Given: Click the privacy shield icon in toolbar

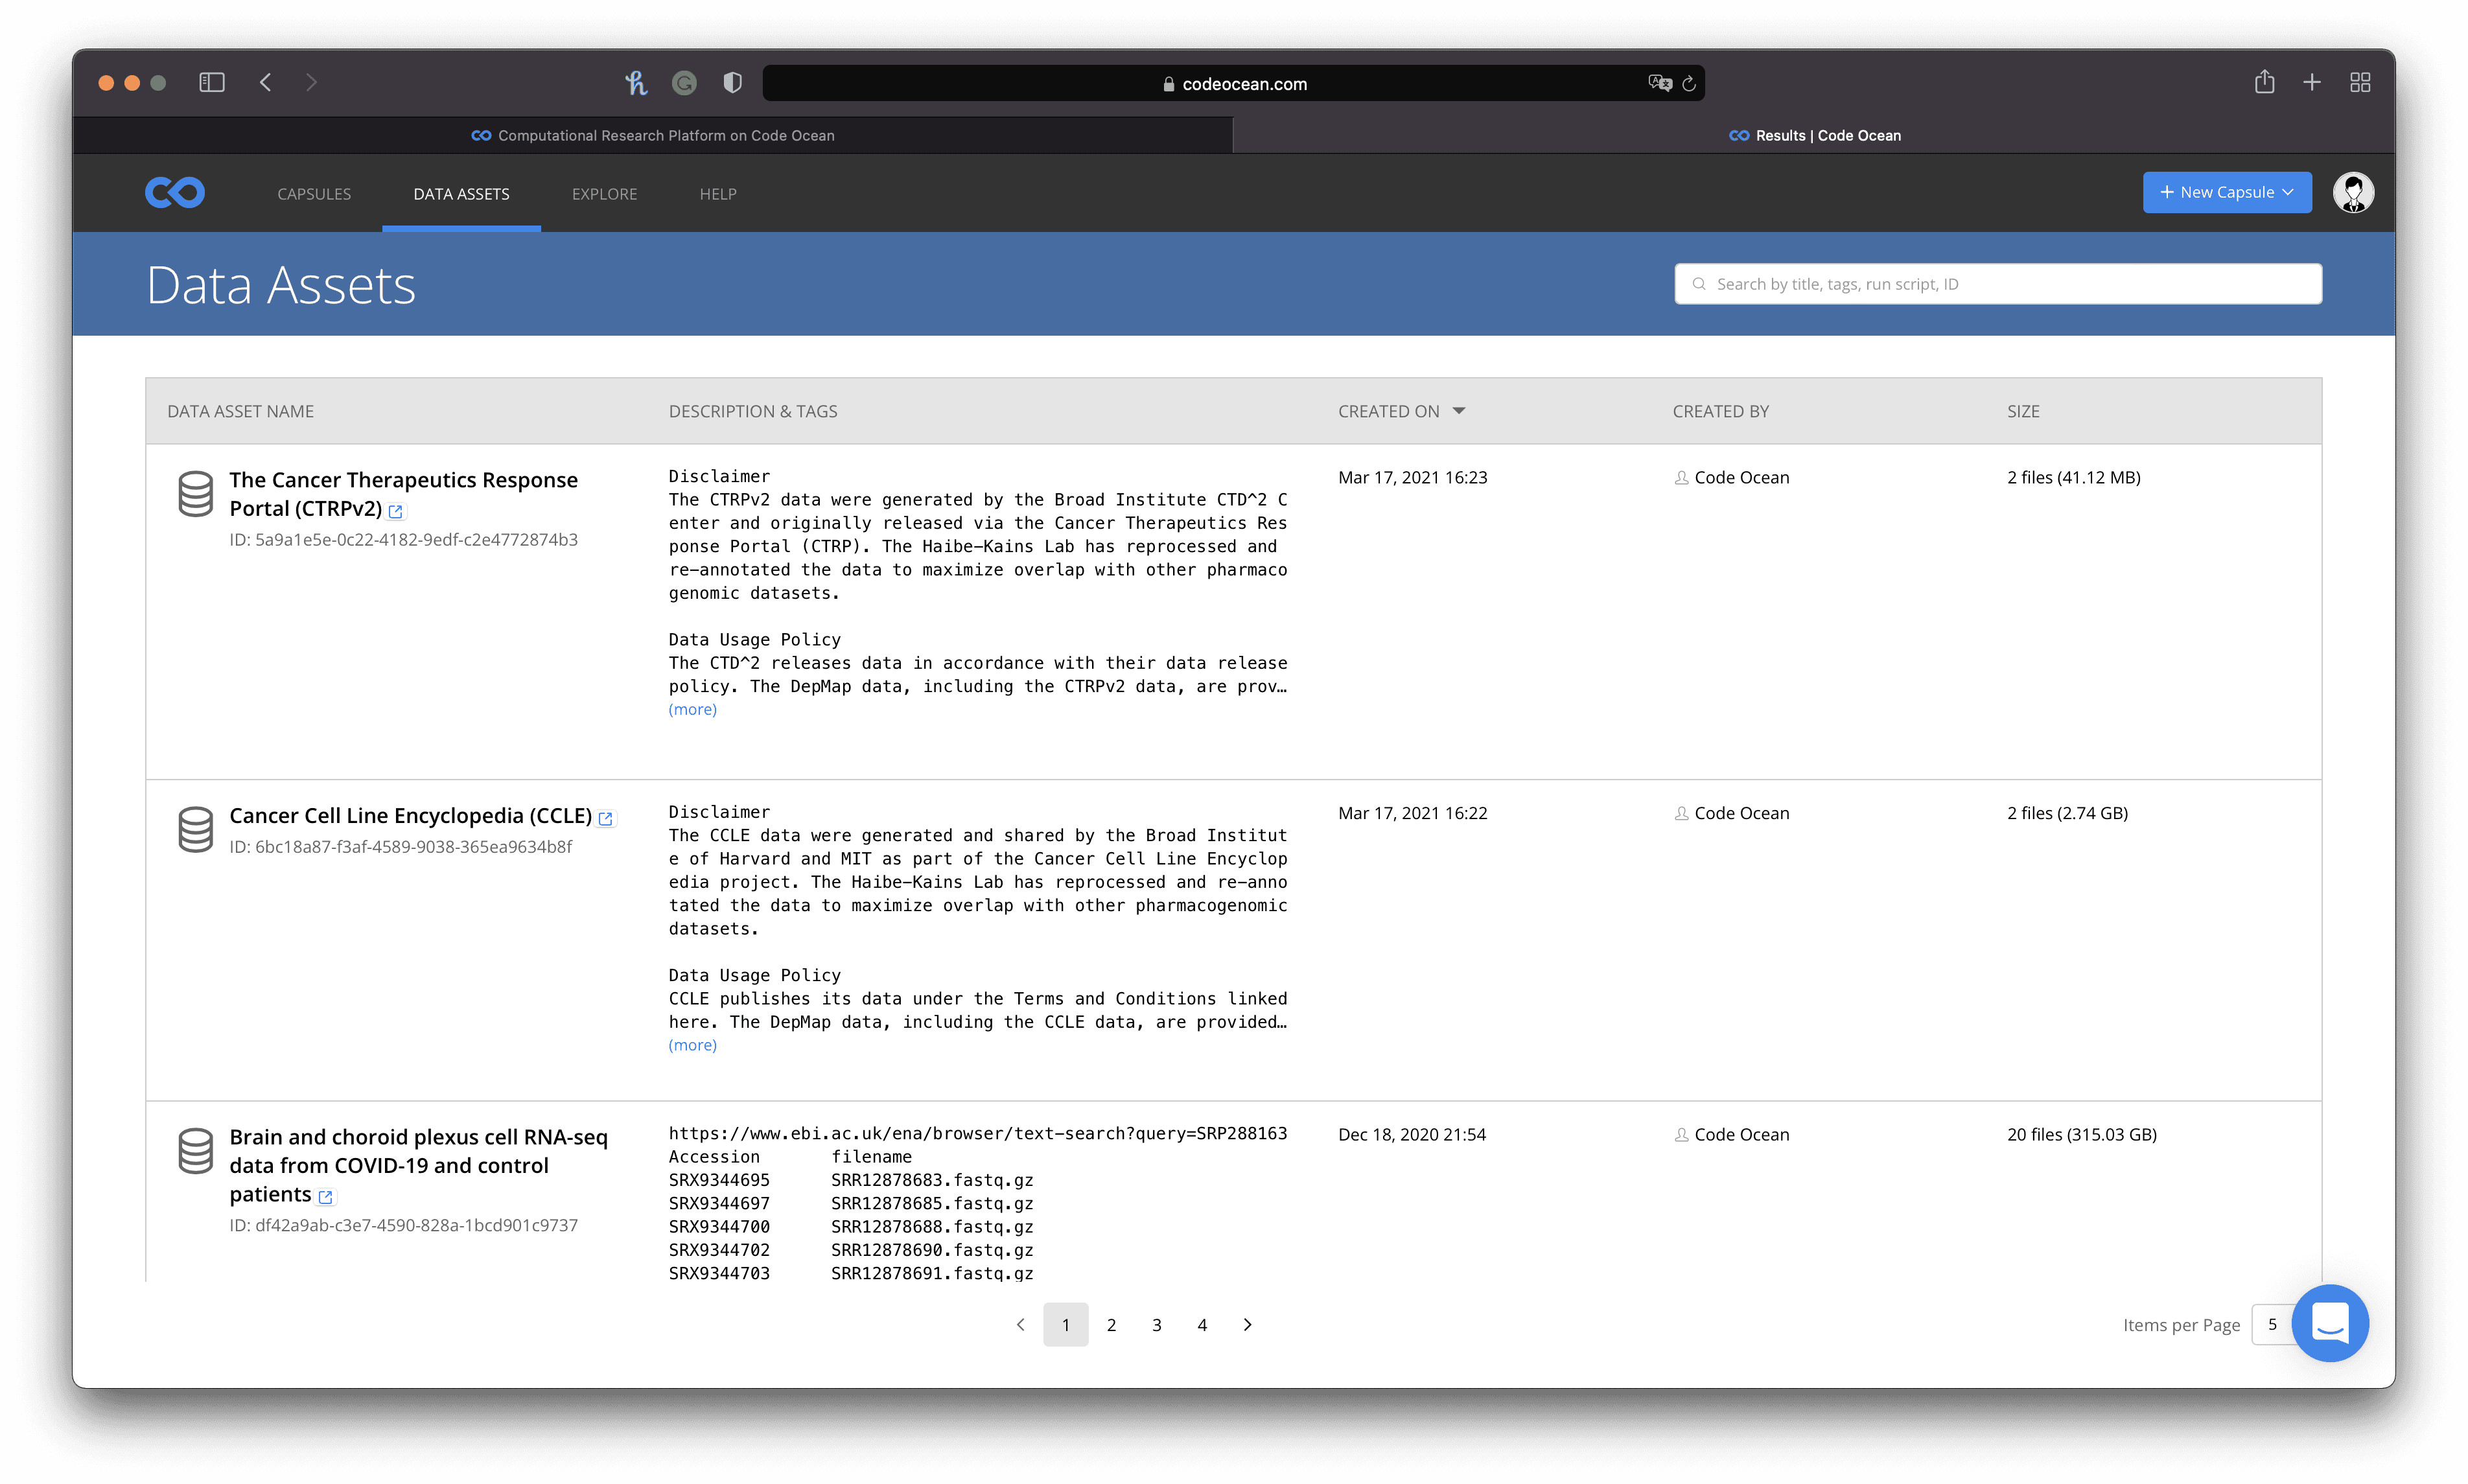Looking at the screenshot, I should coord(732,82).
